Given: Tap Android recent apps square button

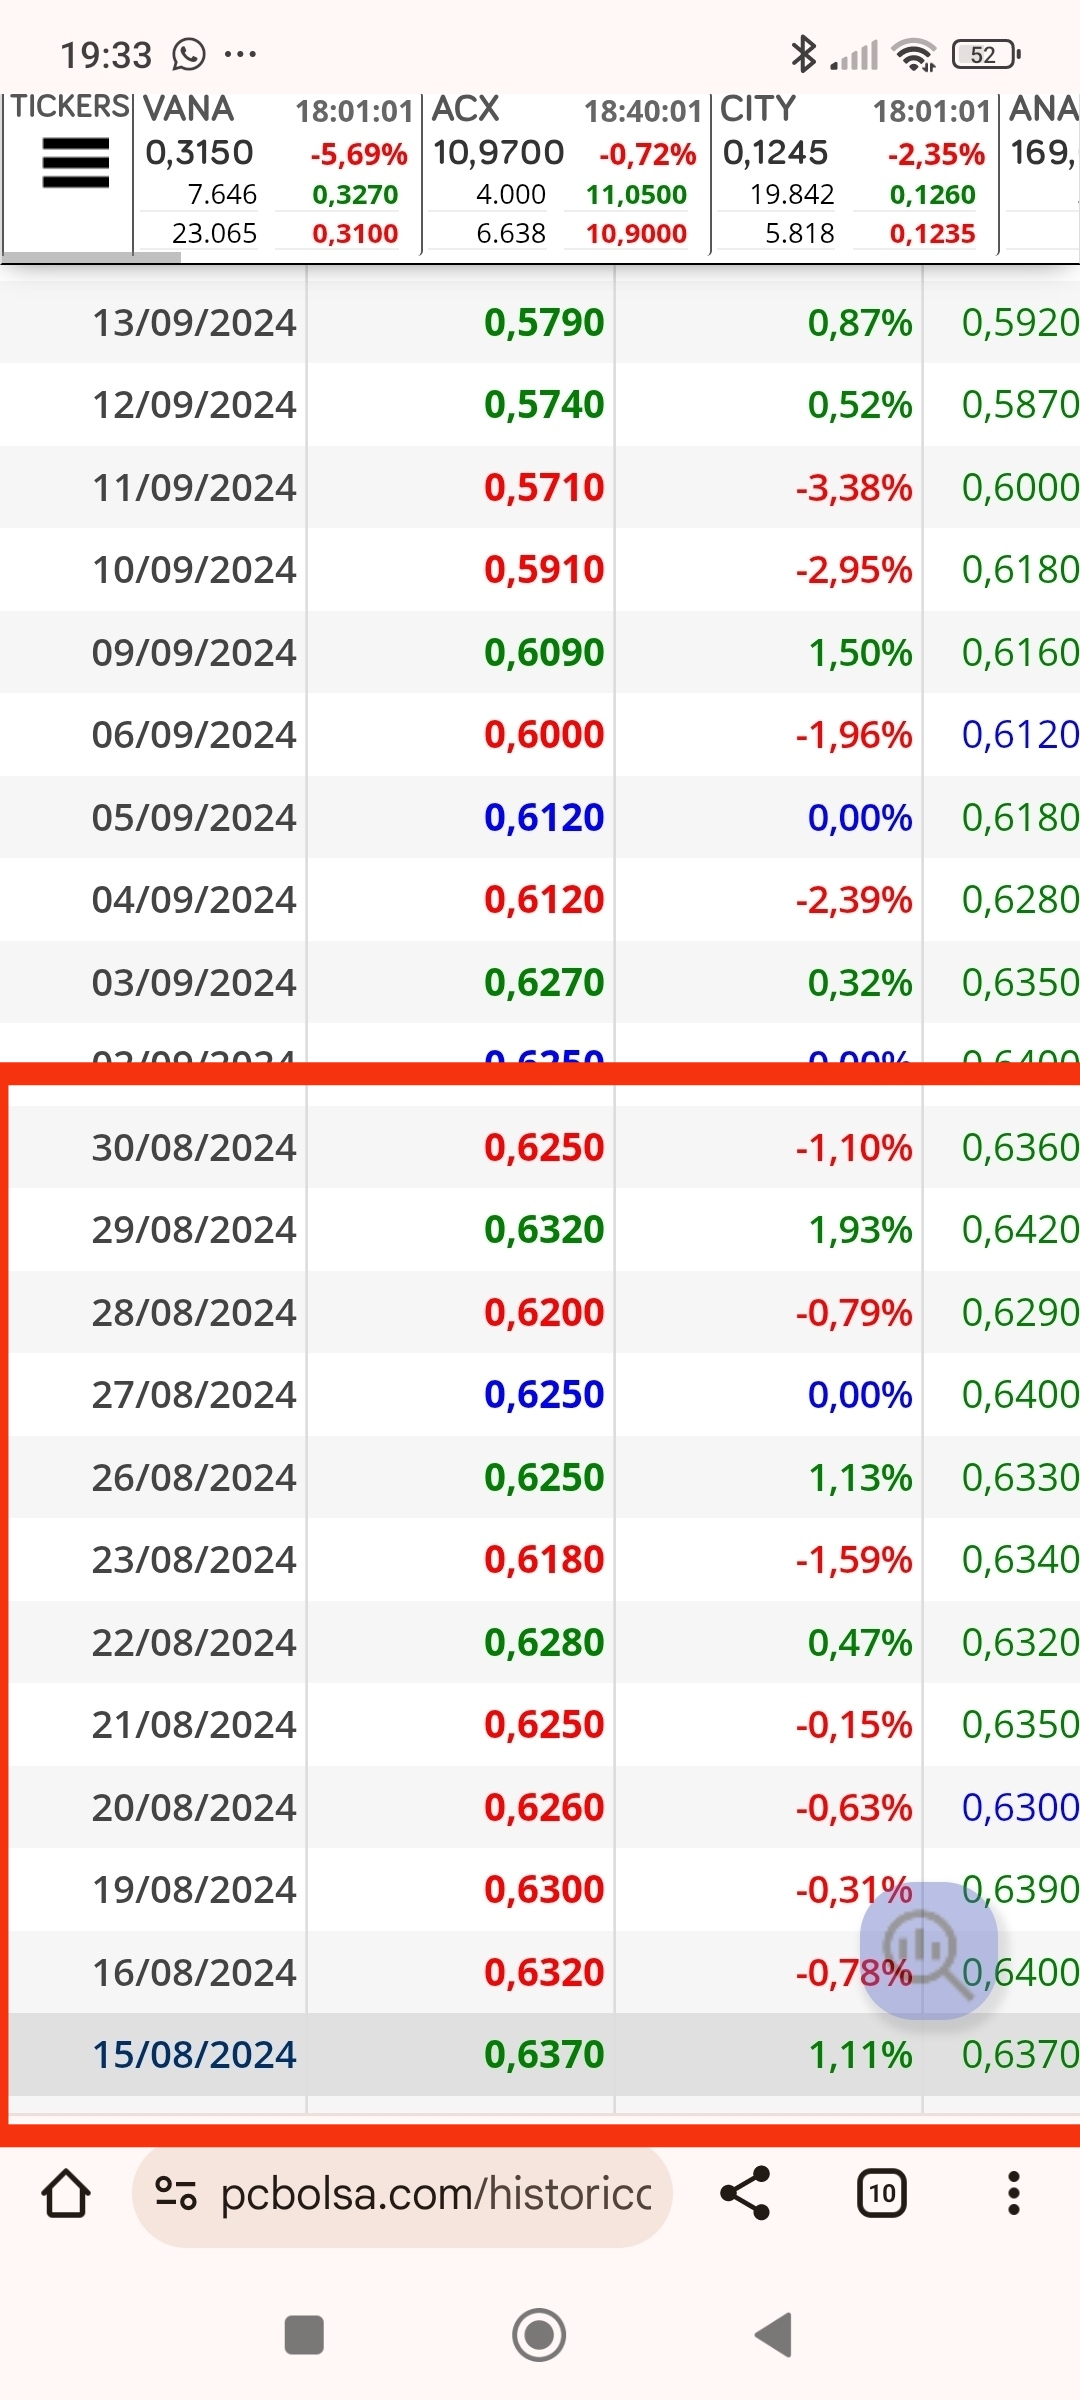Looking at the screenshot, I should click(304, 2335).
